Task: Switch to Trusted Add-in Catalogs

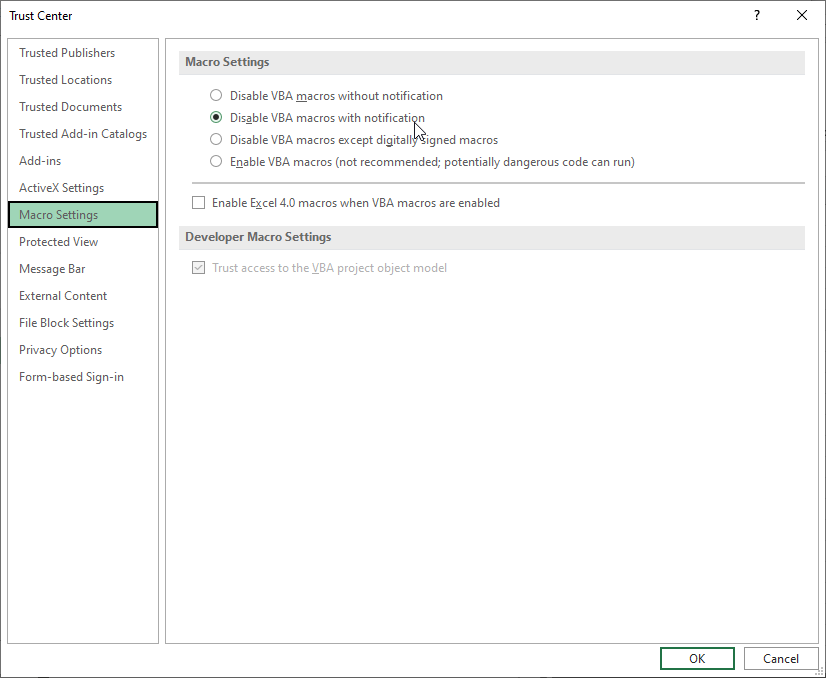Action: pyautogui.click(x=83, y=134)
